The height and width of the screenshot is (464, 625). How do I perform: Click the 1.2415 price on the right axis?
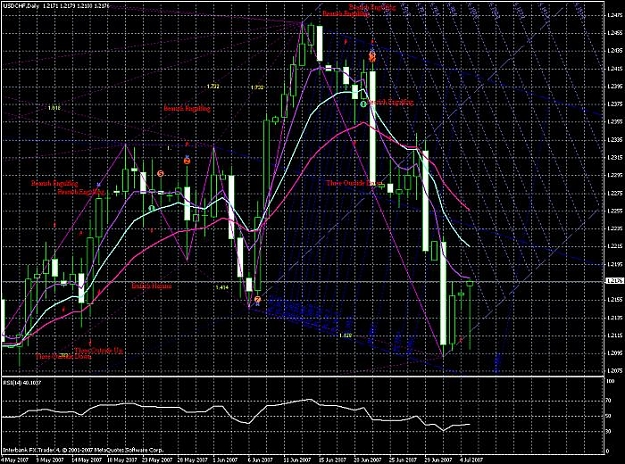point(613,69)
